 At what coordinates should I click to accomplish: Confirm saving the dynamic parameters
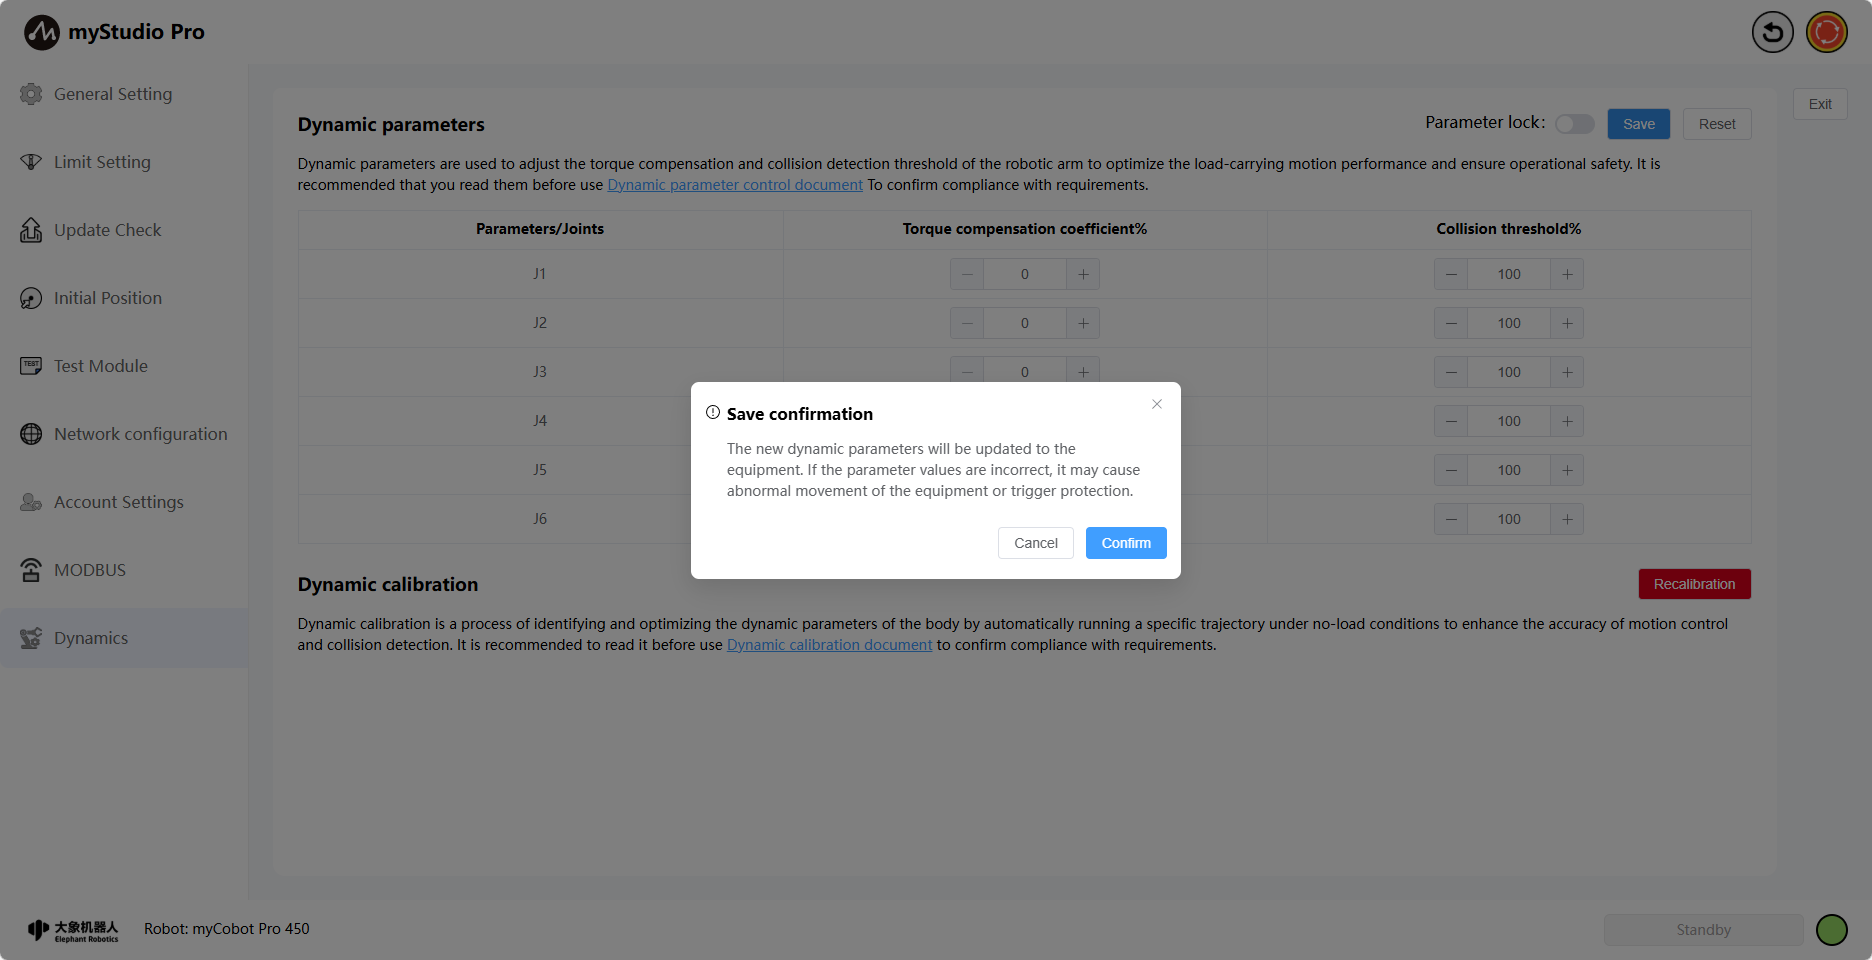[1126, 543]
